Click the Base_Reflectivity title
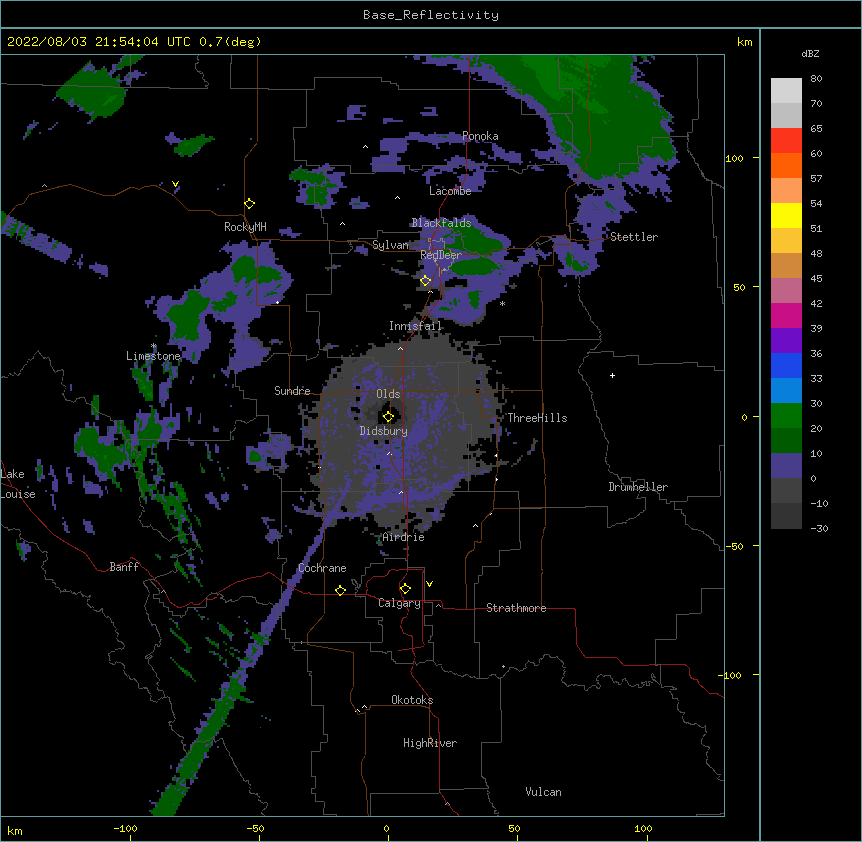This screenshot has height=842, width=862. click(x=431, y=15)
